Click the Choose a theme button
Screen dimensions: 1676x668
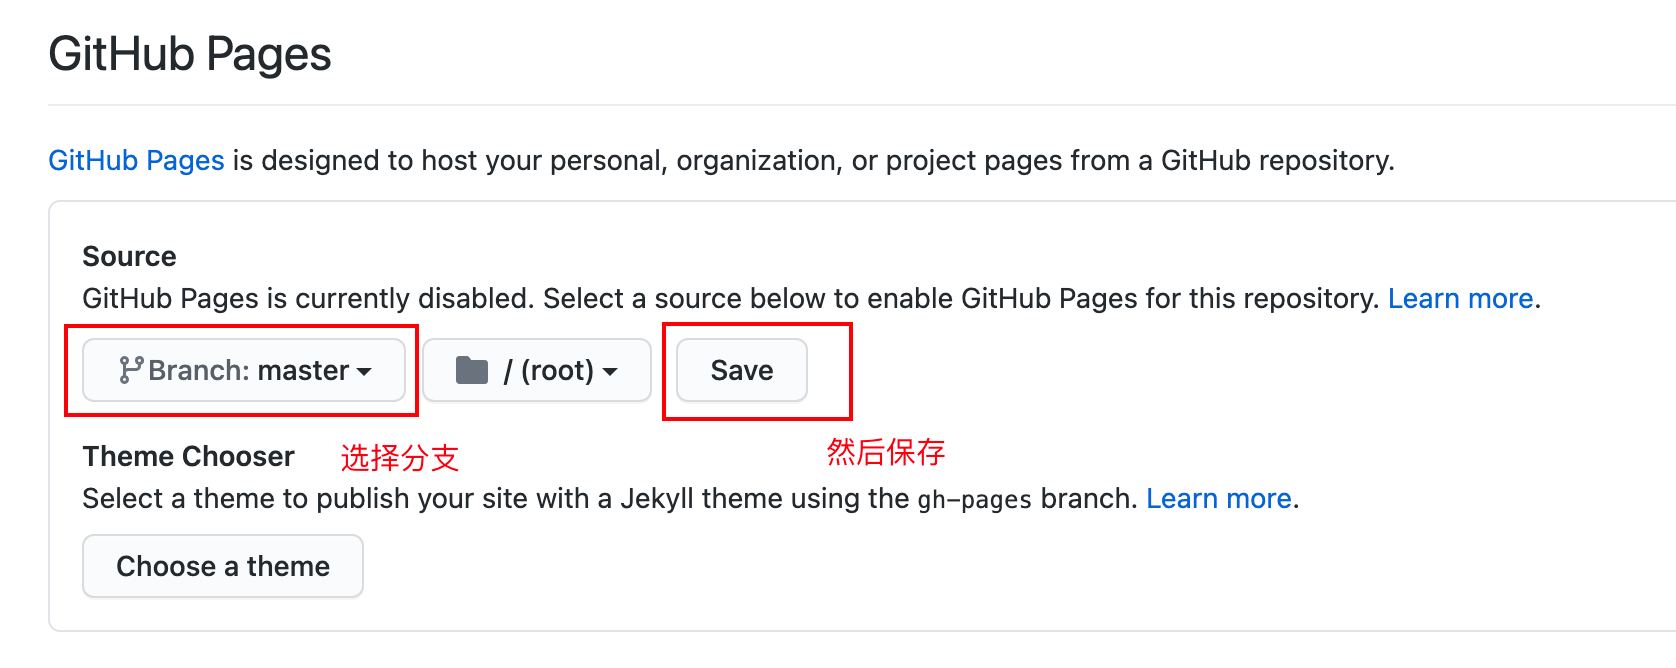[x=223, y=566]
